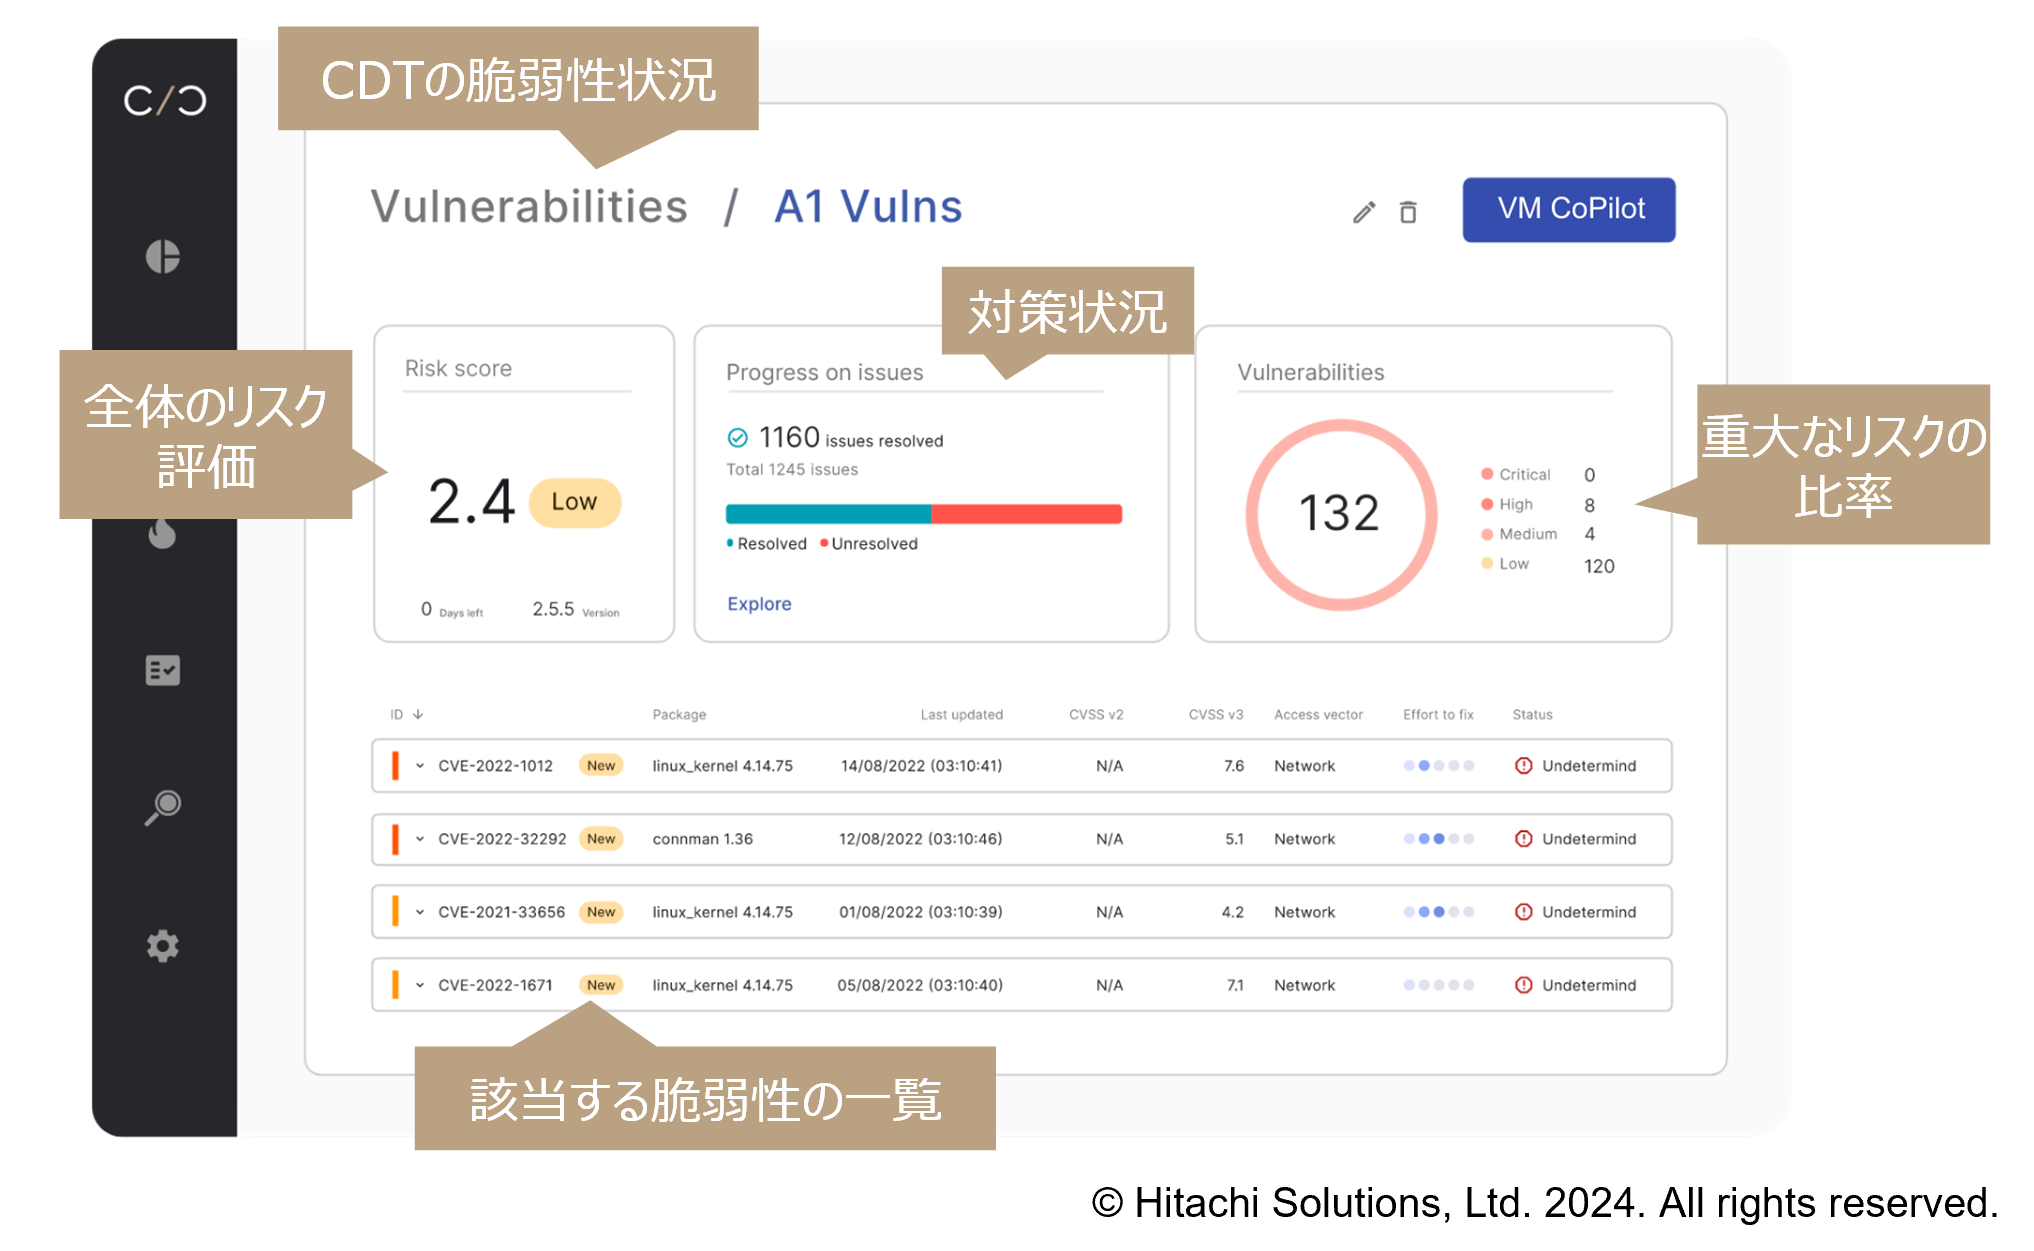This screenshot has height=1251, width=2034.
Task: Click the VM CoPilot button
Action: (x=1569, y=209)
